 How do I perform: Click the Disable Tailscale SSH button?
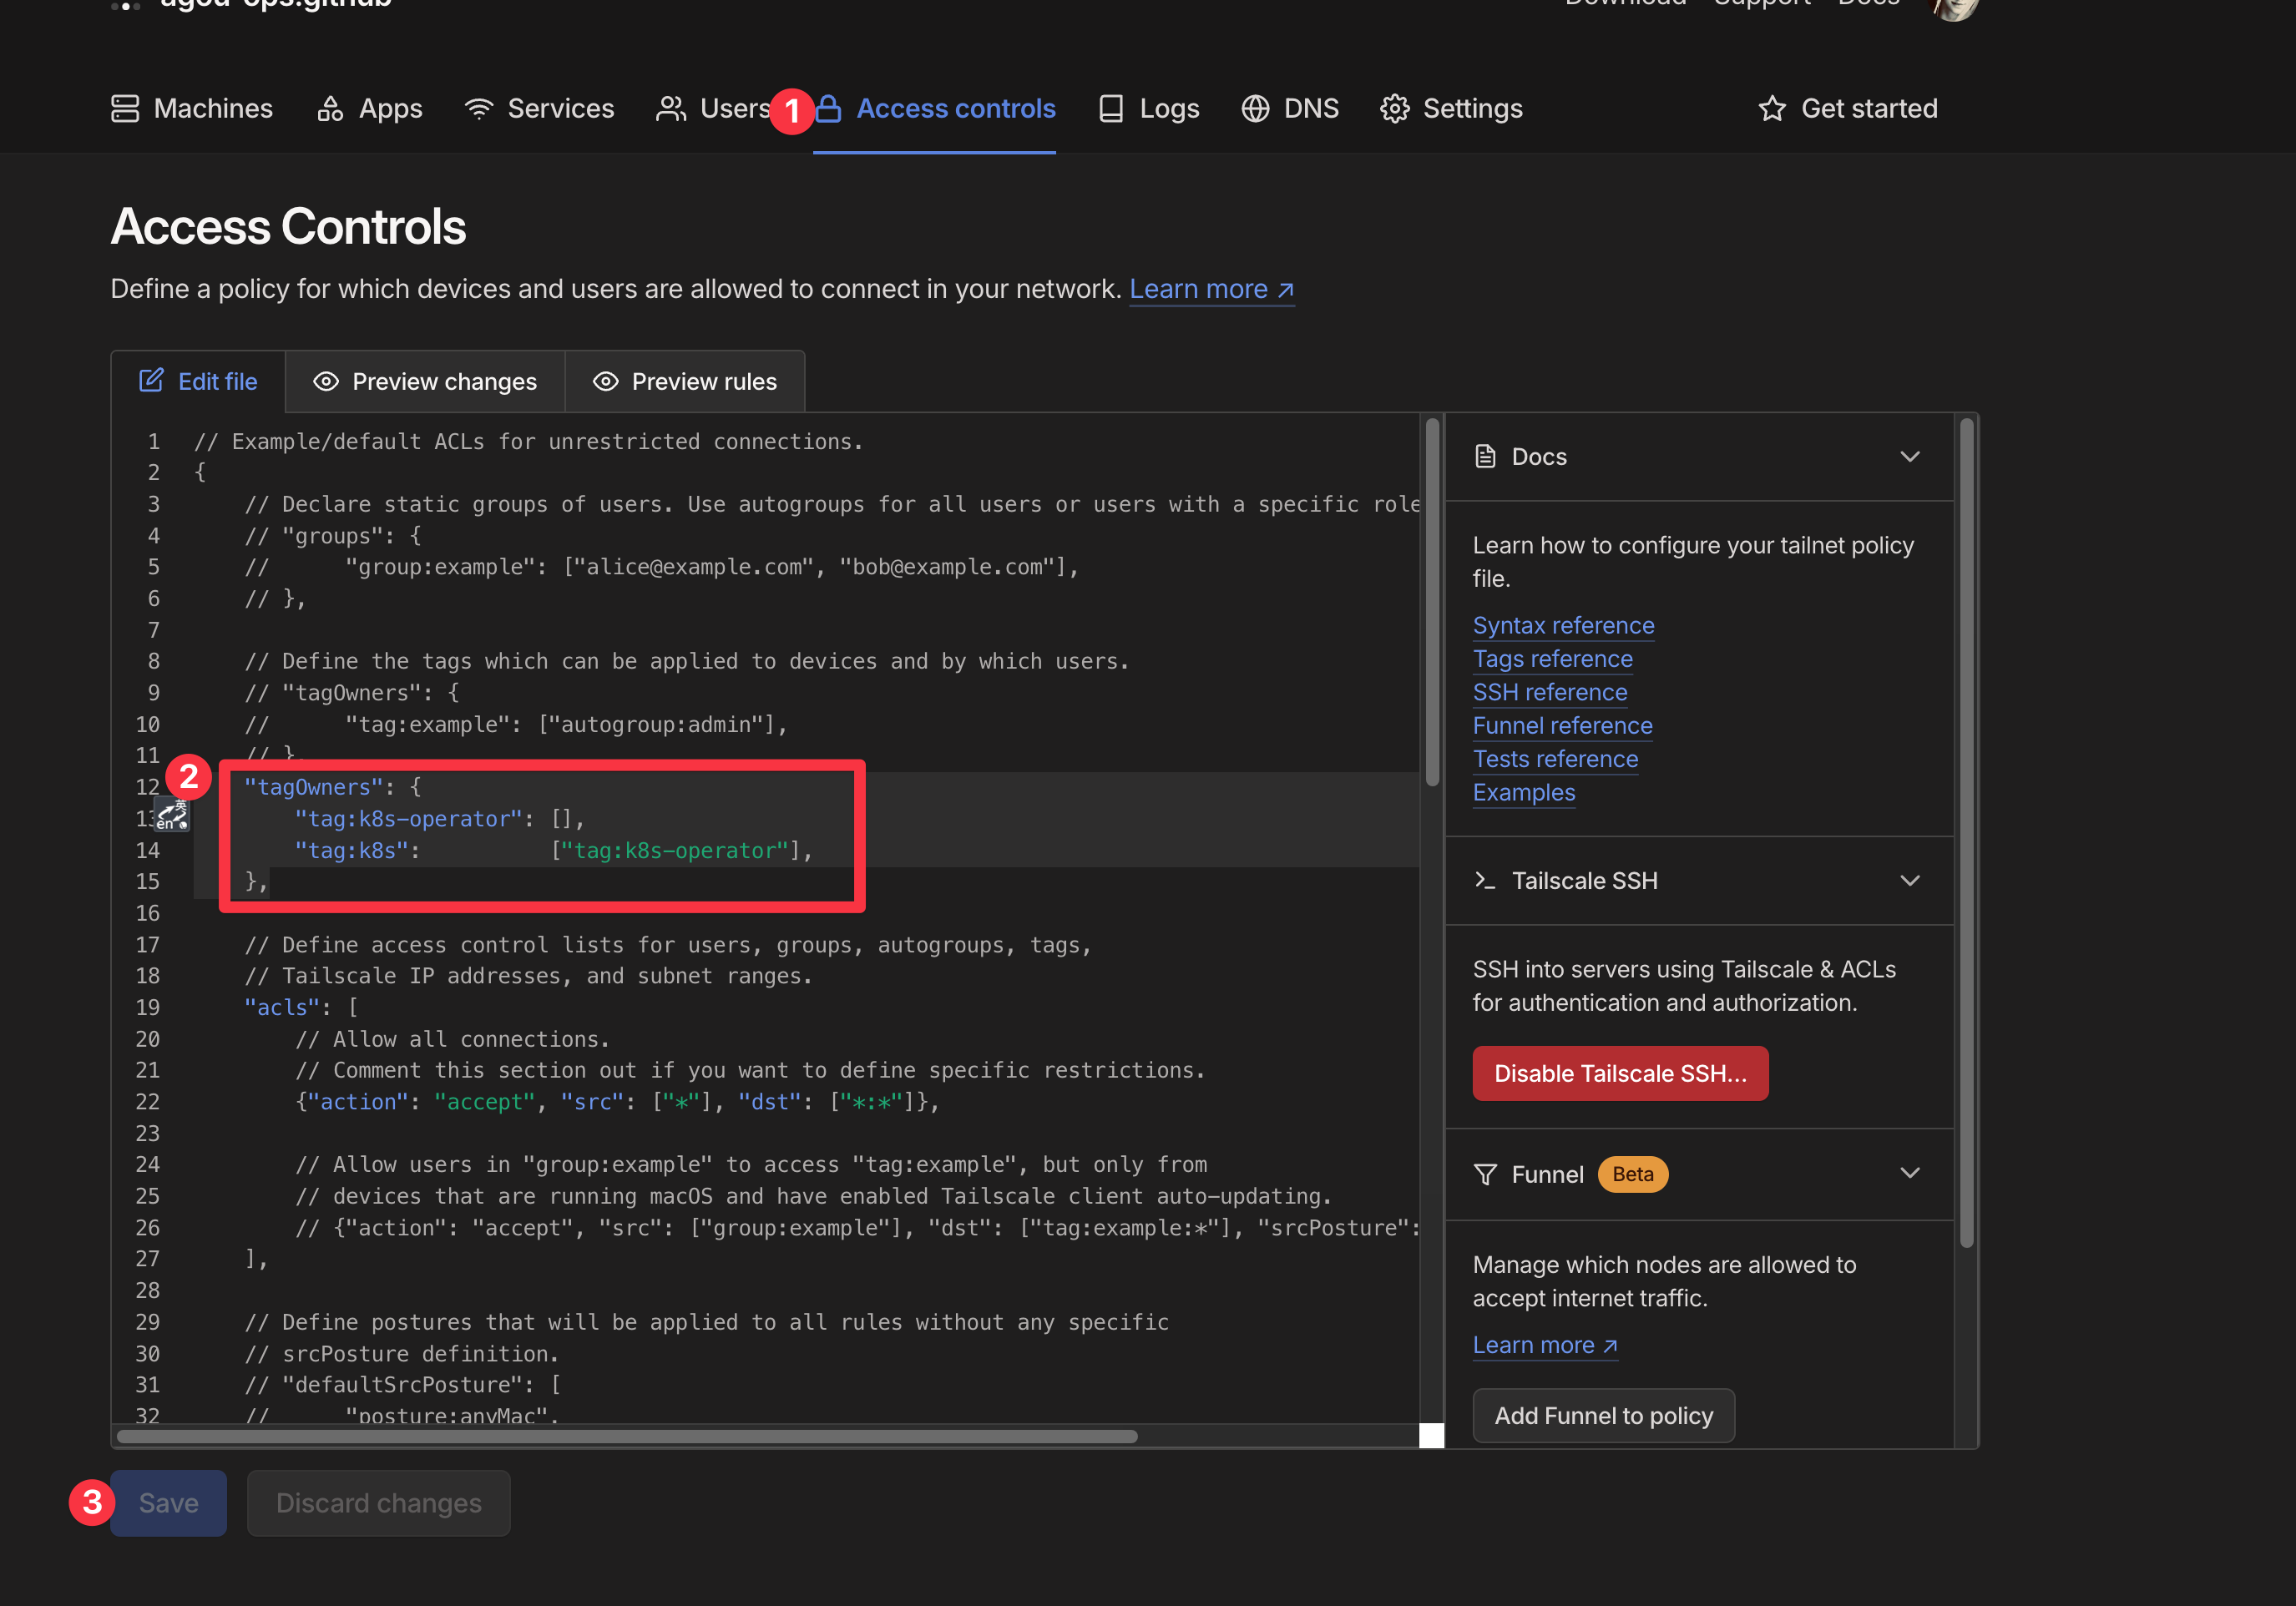pyautogui.click(x=1621, y=1073)
